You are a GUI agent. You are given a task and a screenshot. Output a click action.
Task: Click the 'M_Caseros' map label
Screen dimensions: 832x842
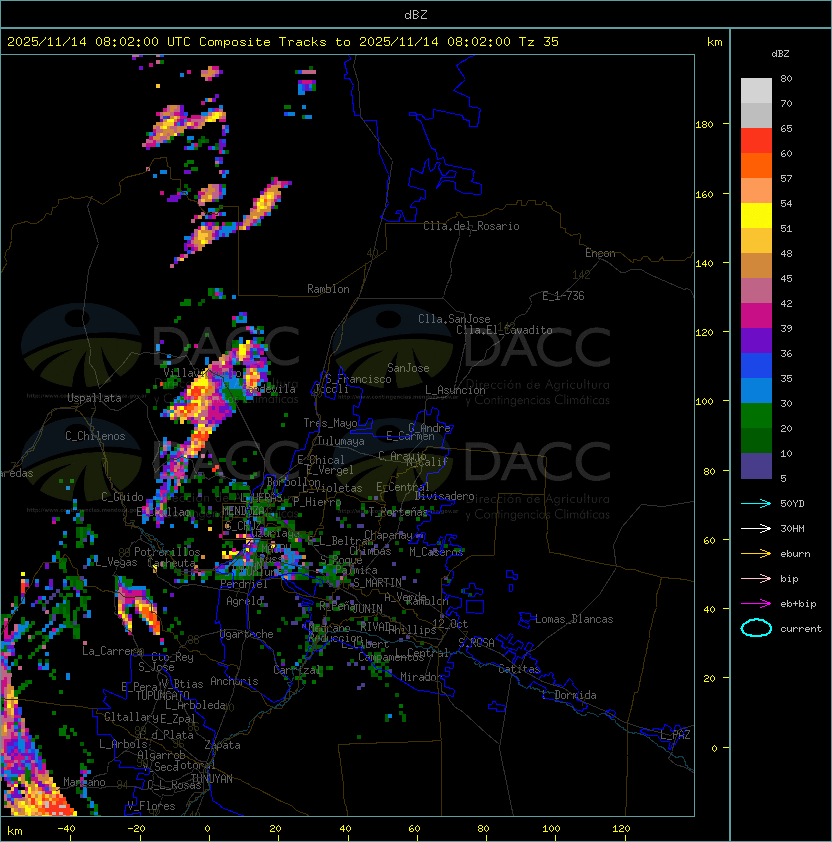[436, 551]
